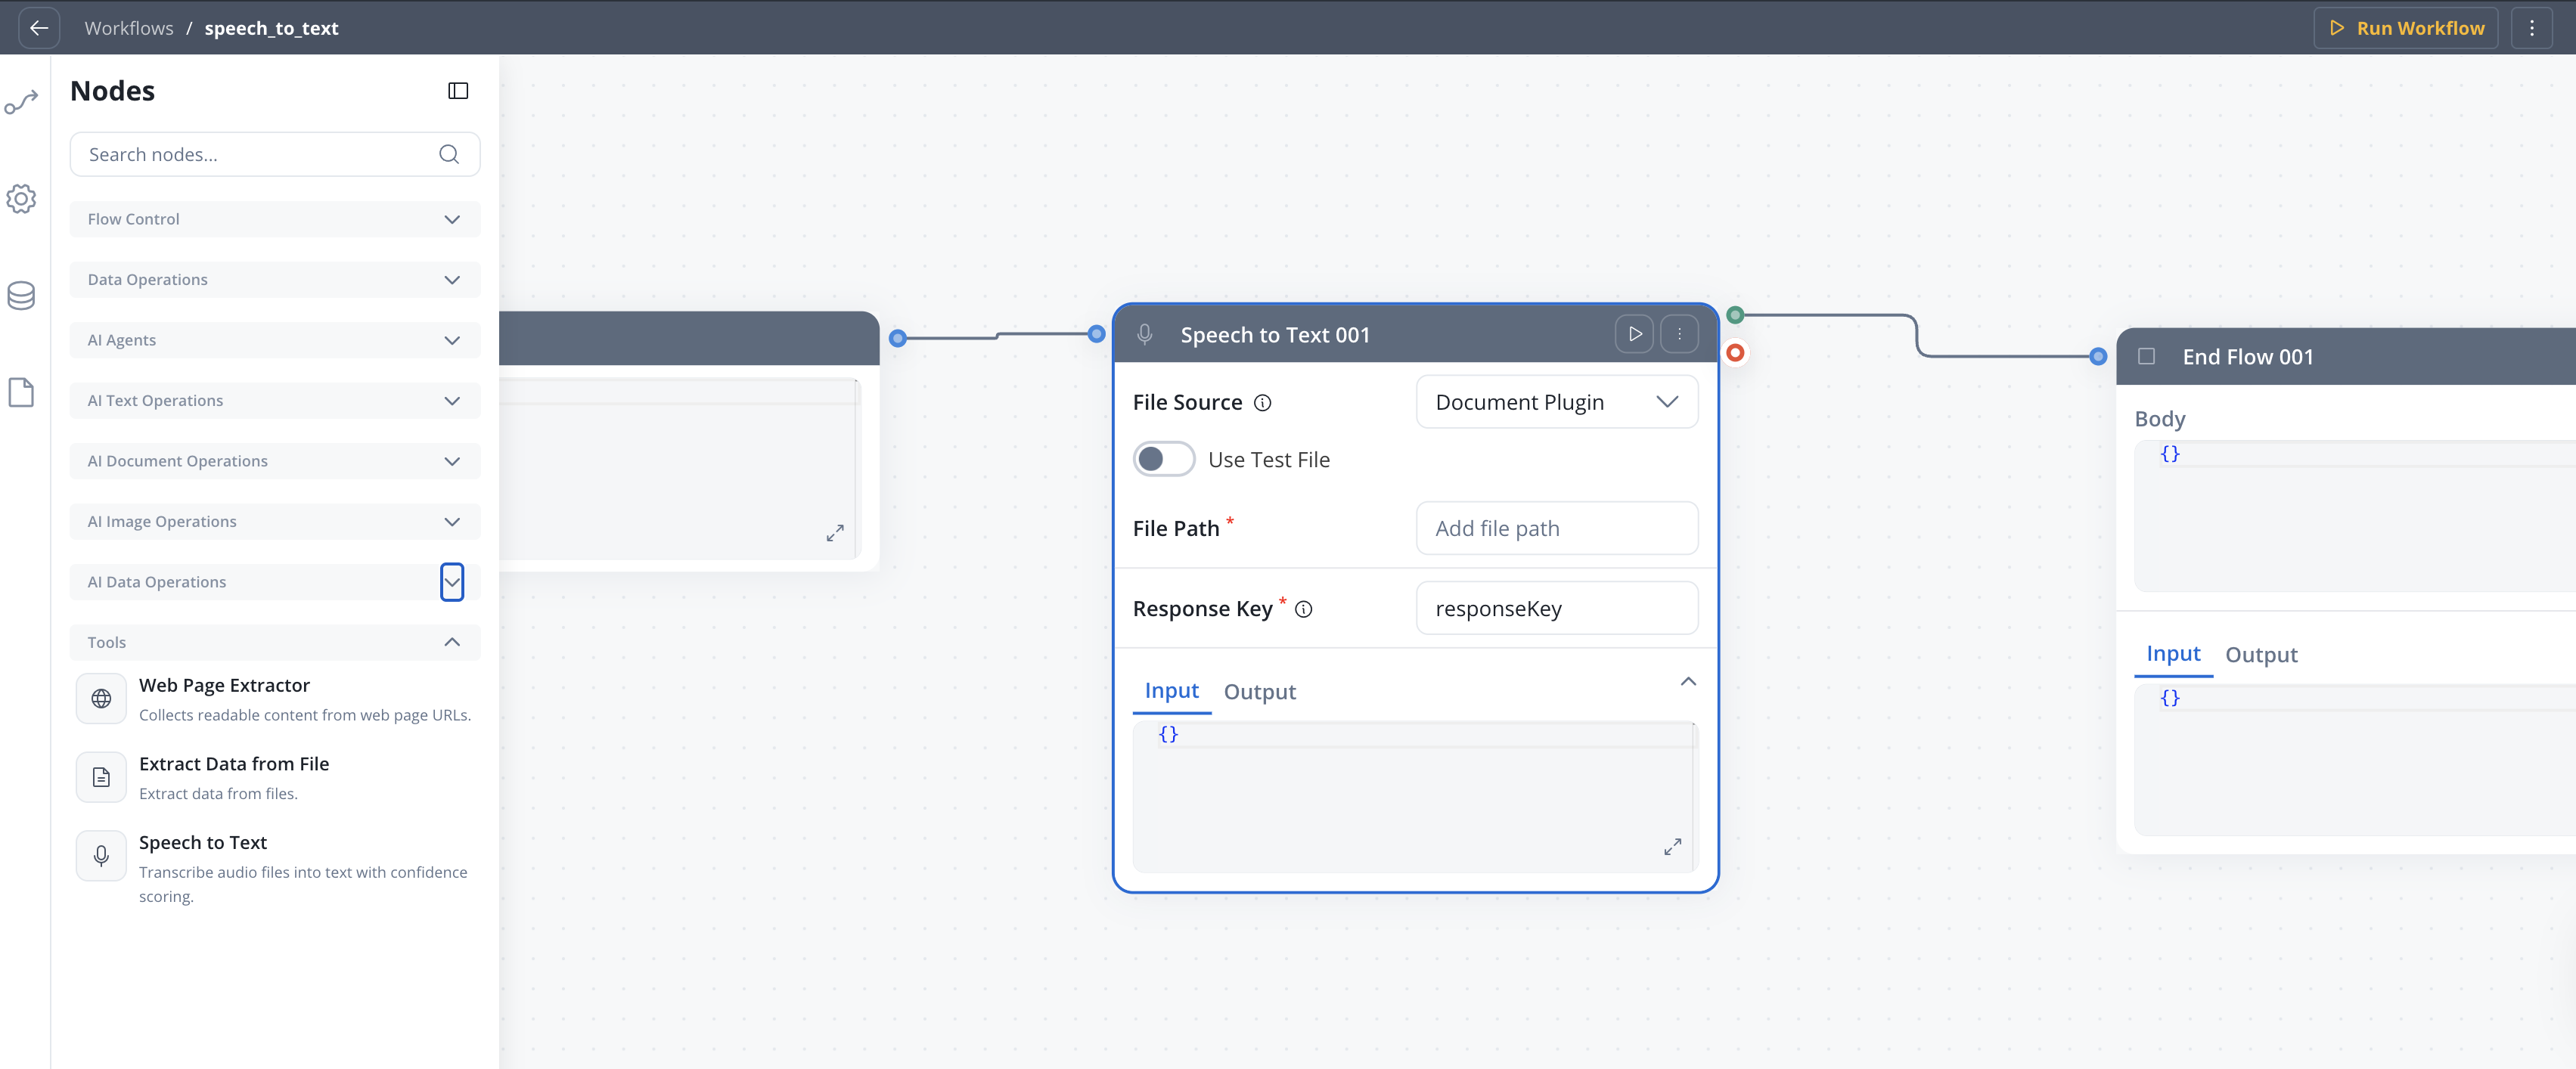Viewport: 2576px width, 1069px height.
Task: Select the Input tab on End Flow 001
Action: (2172, 654)
